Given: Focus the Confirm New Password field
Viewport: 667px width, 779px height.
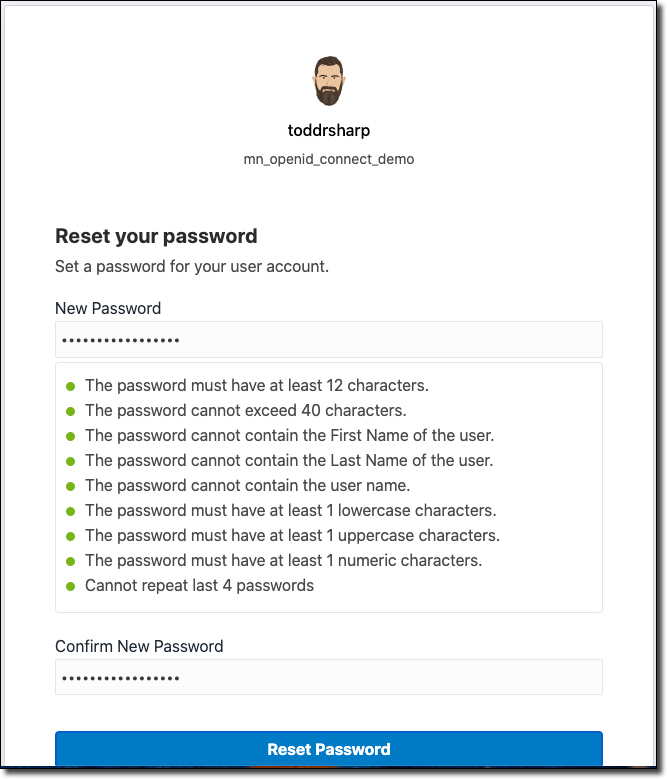Looking at the screenshot, I should (328, 677).
